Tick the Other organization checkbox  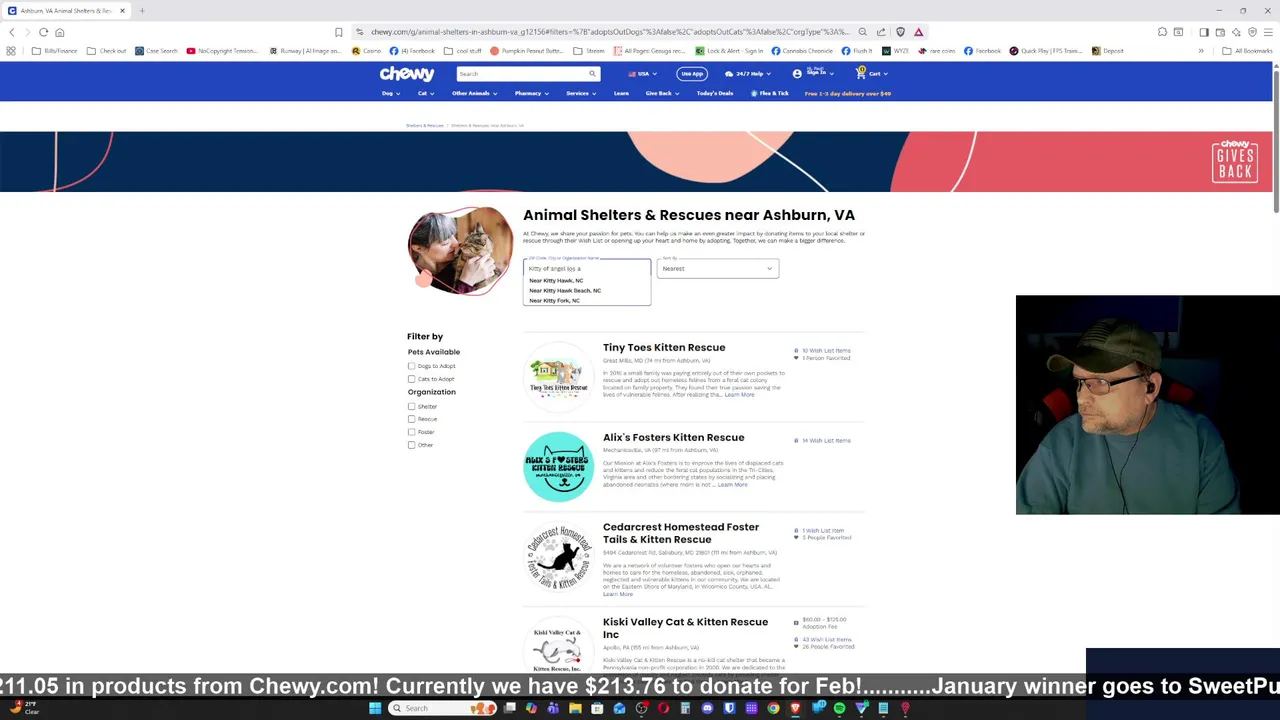coord(411,445)
